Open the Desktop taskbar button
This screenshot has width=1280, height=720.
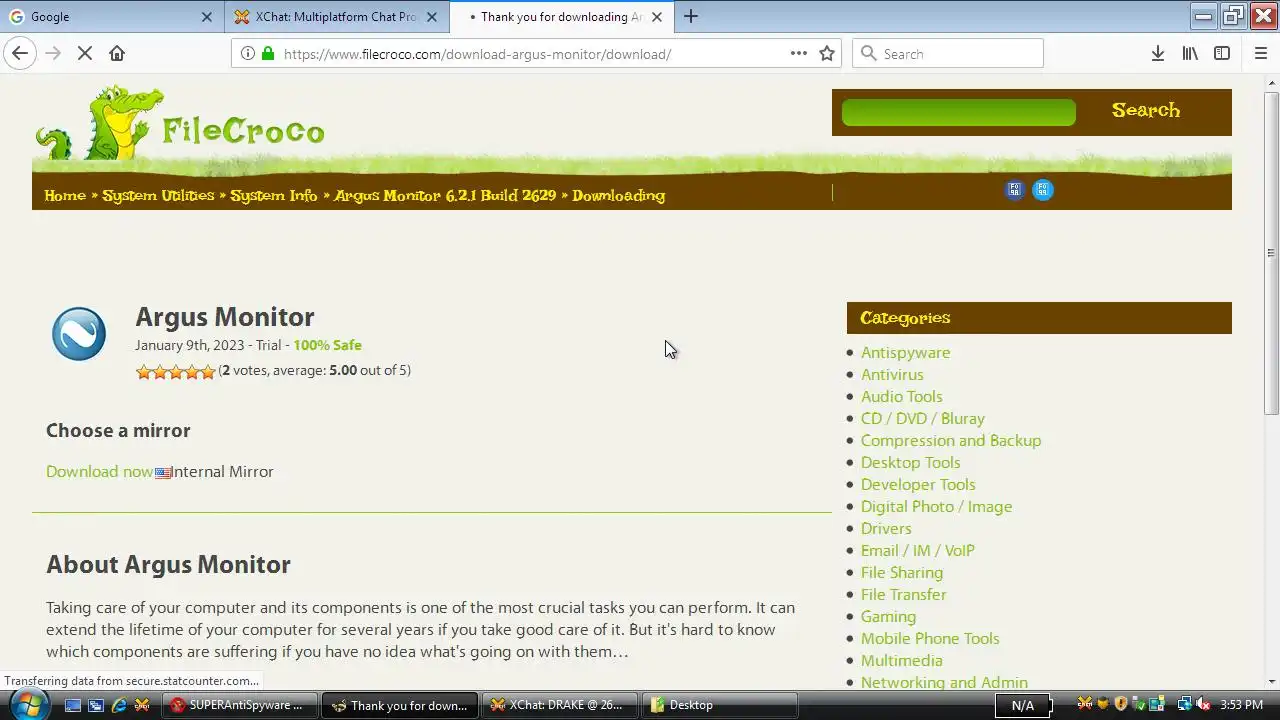720,705
